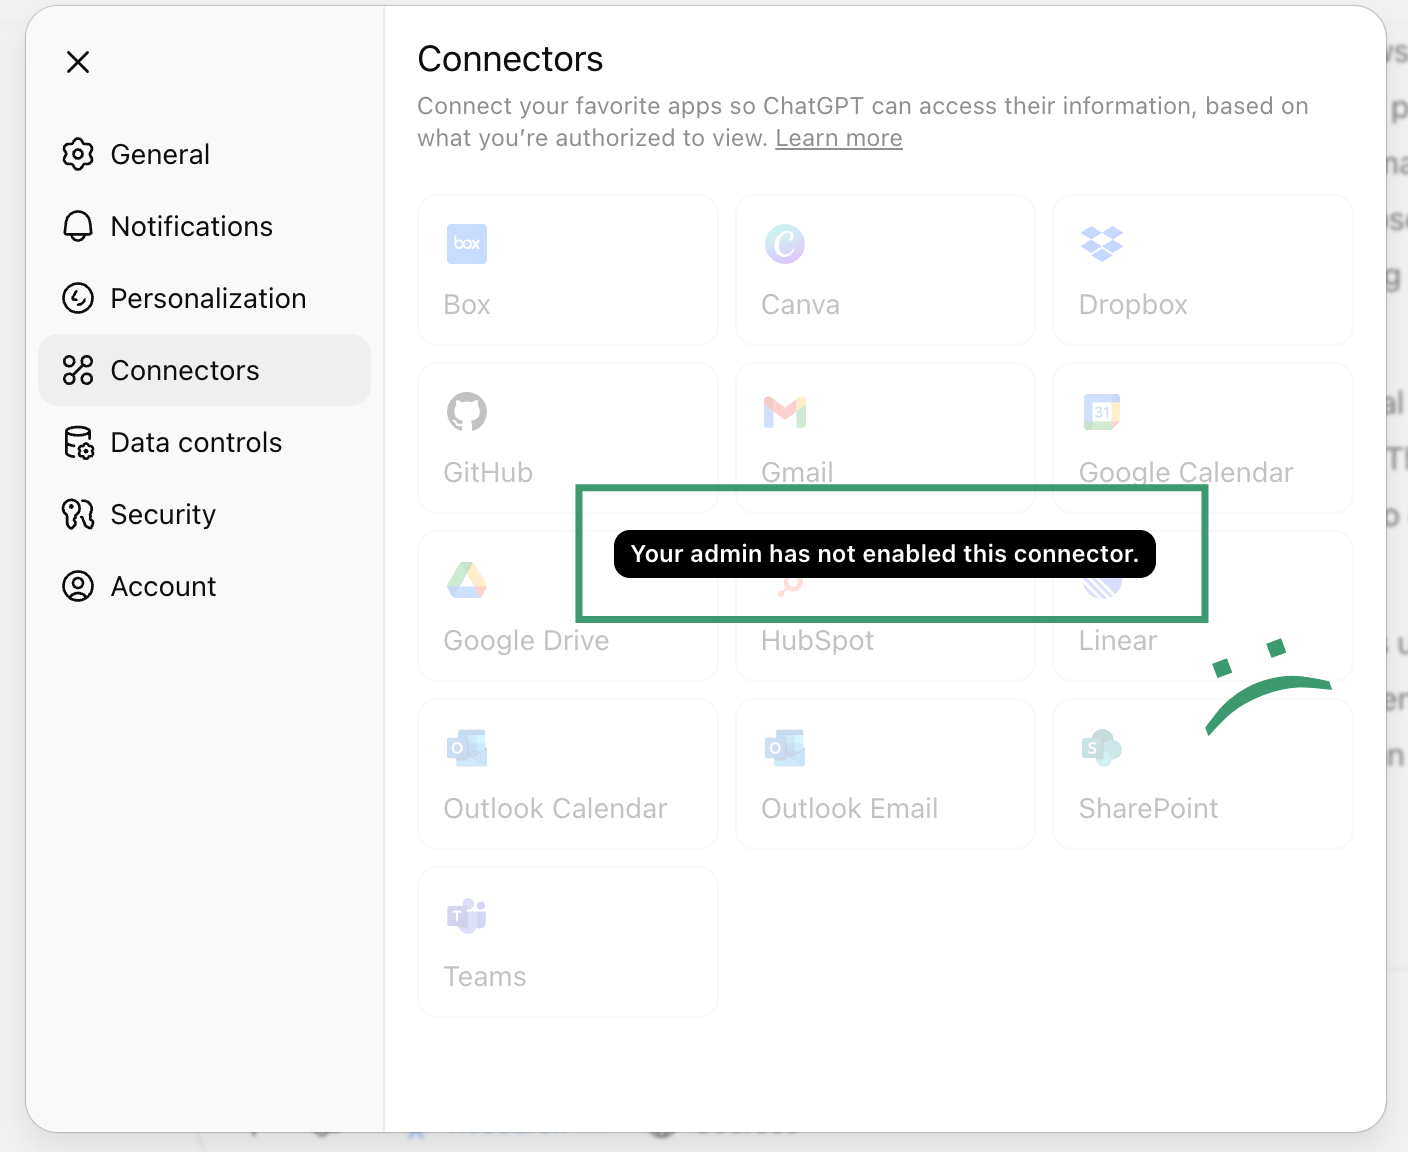Select the Linear connector name
The width and height of the screenshot is (1408, 1152).
coord(1118,641)
